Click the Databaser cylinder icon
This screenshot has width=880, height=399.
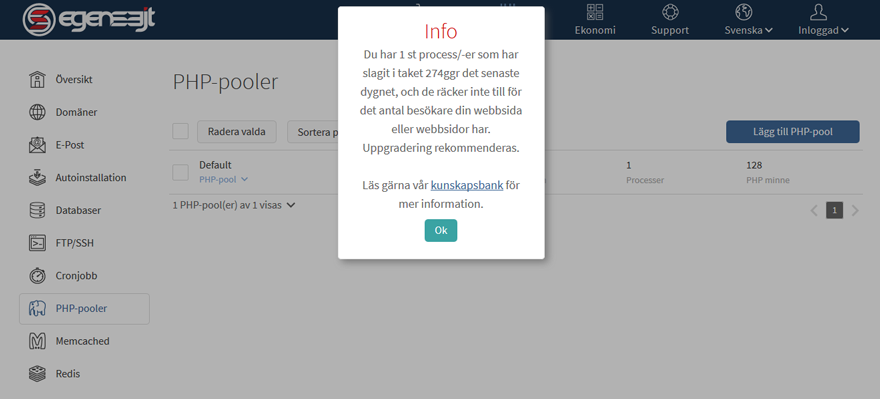pos(37,210)
